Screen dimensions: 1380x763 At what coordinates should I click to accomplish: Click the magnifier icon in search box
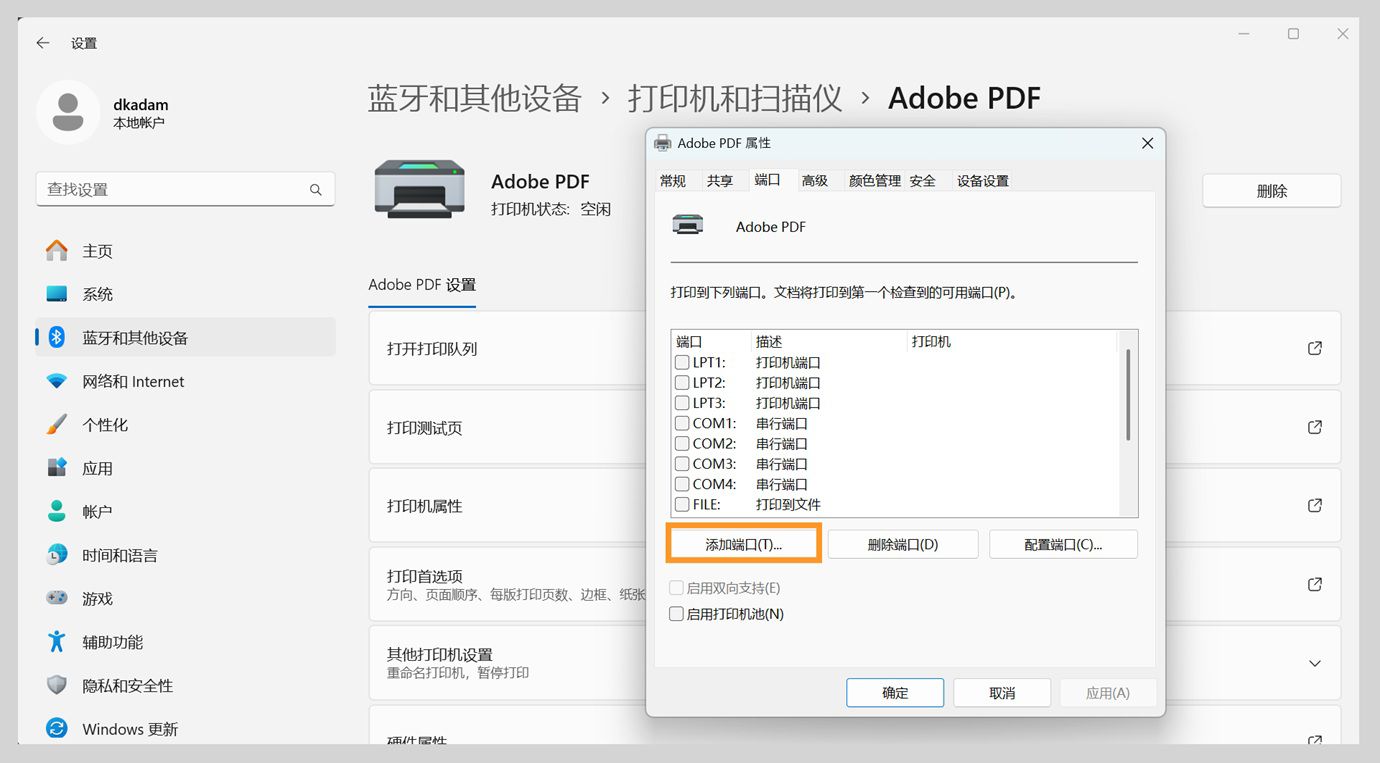click(315, 189)
